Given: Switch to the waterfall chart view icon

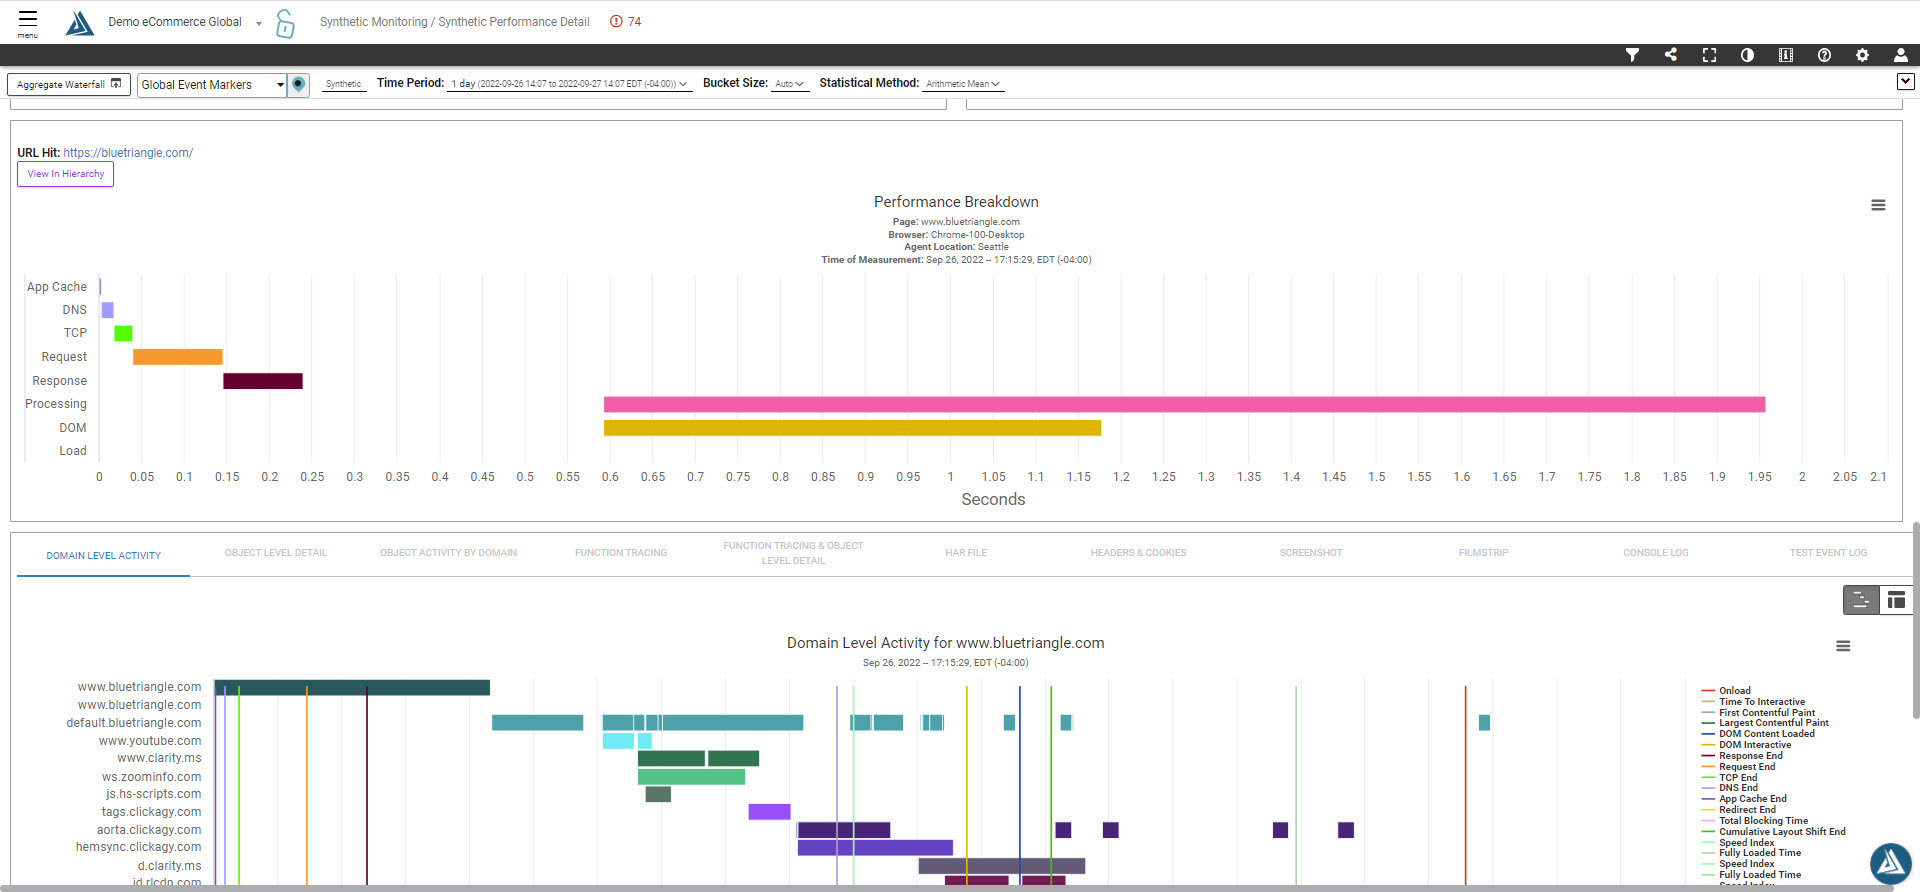Looking at the screenshot, I should pyautogui.click(x=1861, y=600).
